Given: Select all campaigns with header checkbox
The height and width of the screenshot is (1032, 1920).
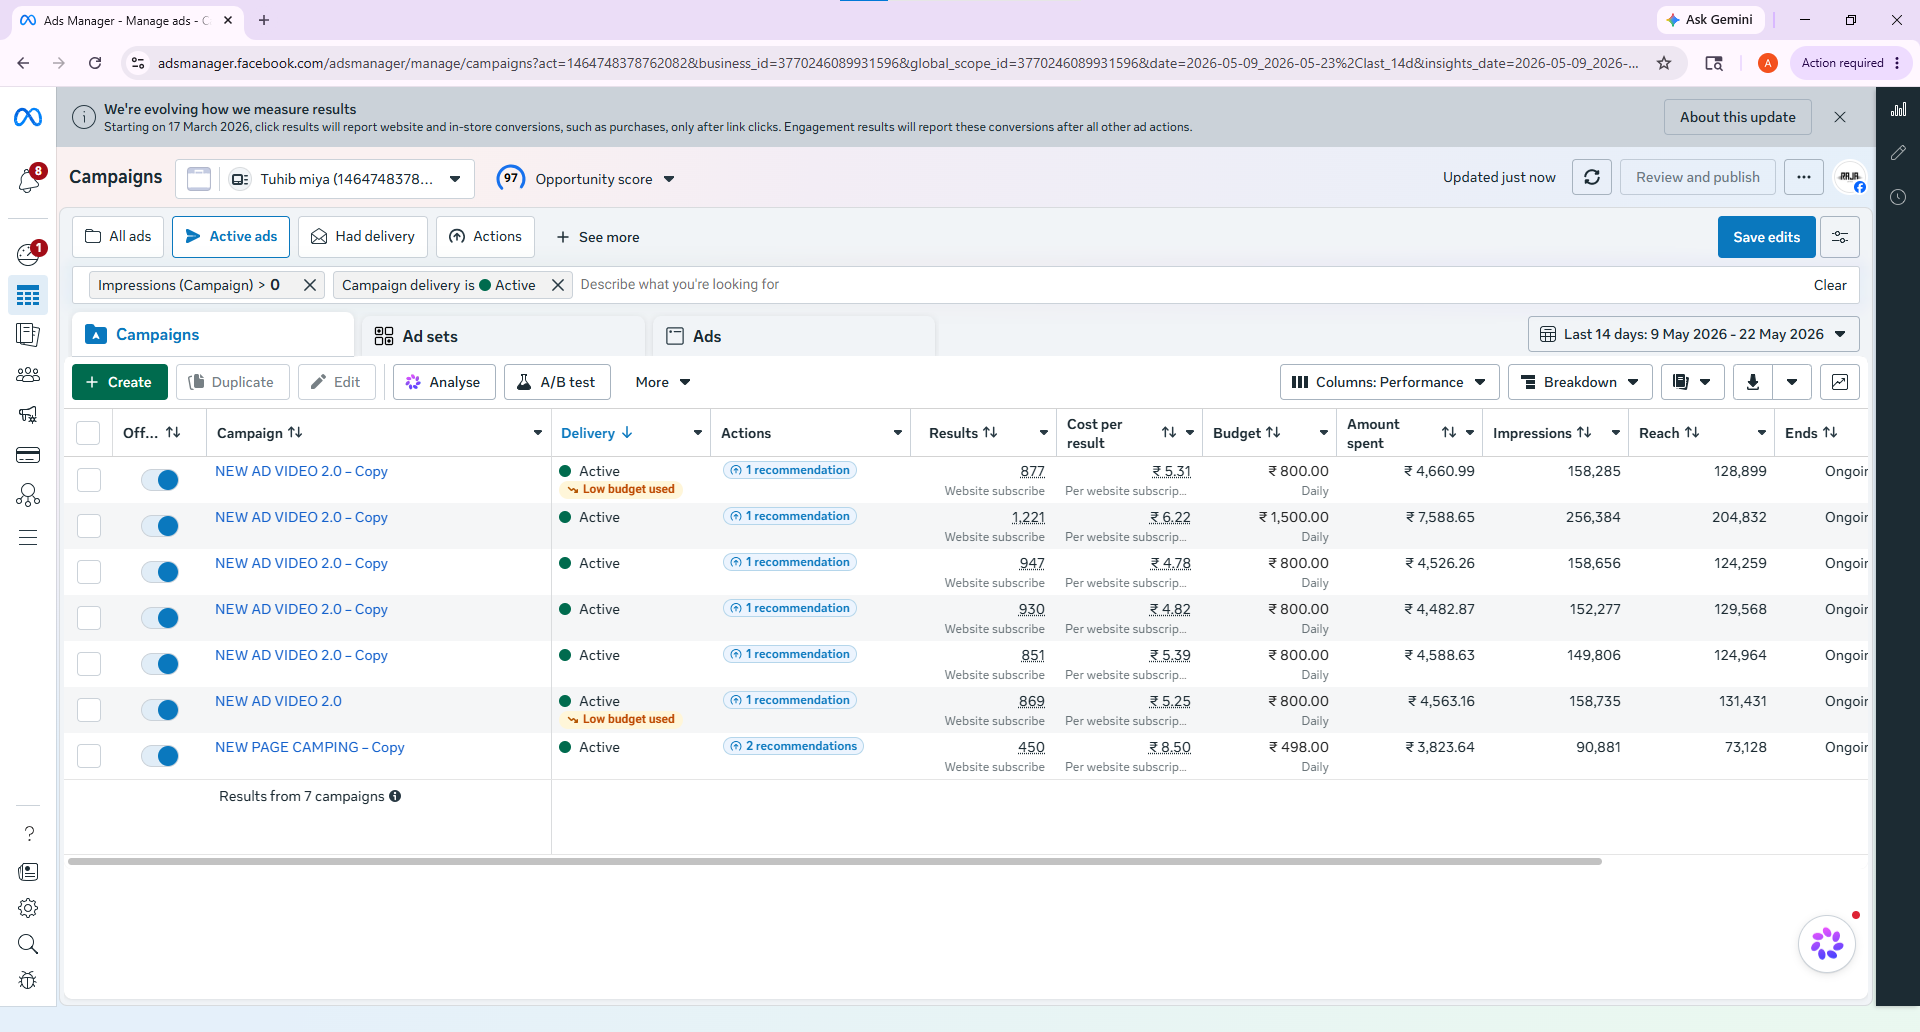Looking at the screenshot, I should [x=88, y=433].
